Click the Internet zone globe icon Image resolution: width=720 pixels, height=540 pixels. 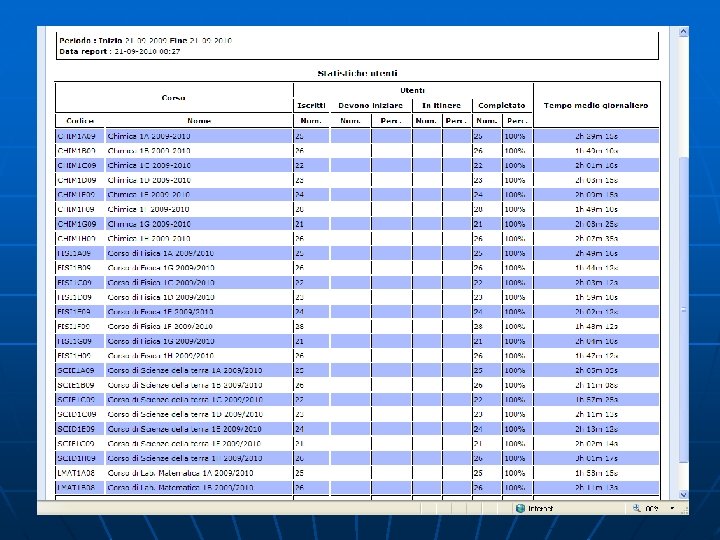tap(521, 508)
